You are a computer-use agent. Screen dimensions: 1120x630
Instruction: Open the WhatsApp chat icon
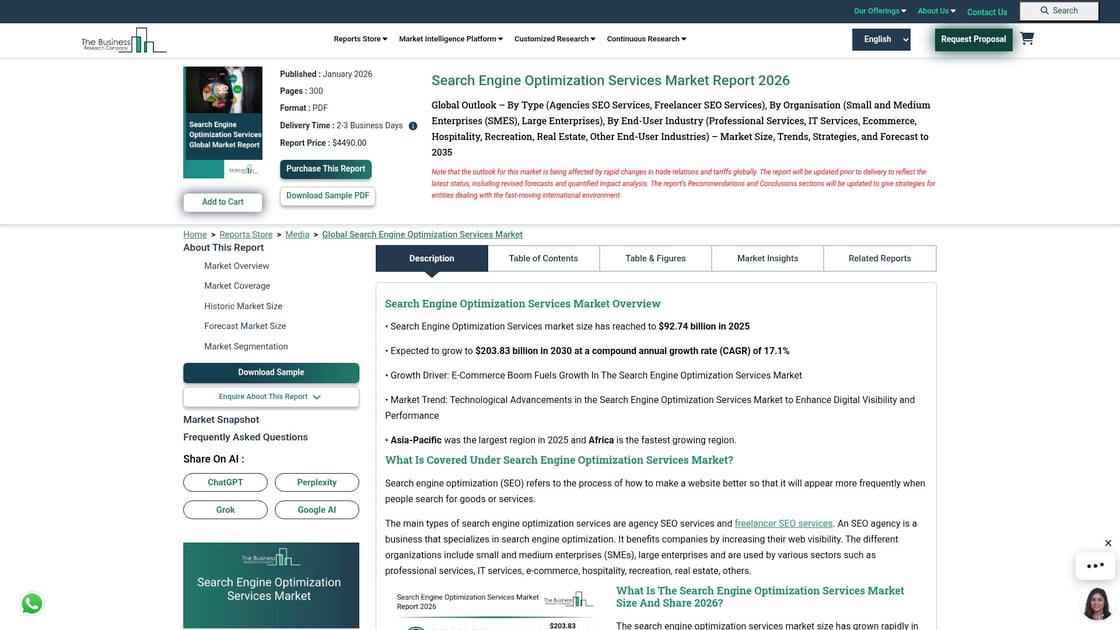point(31,604)
